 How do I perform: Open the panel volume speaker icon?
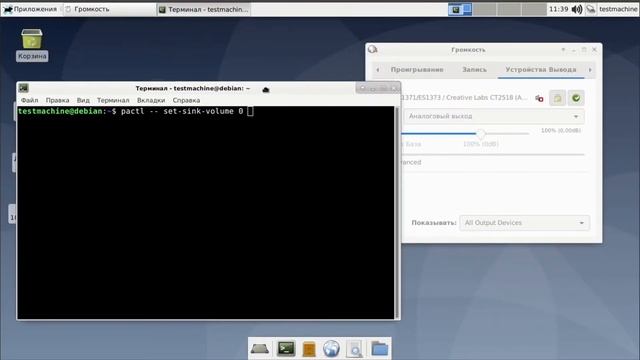[577, 9]
